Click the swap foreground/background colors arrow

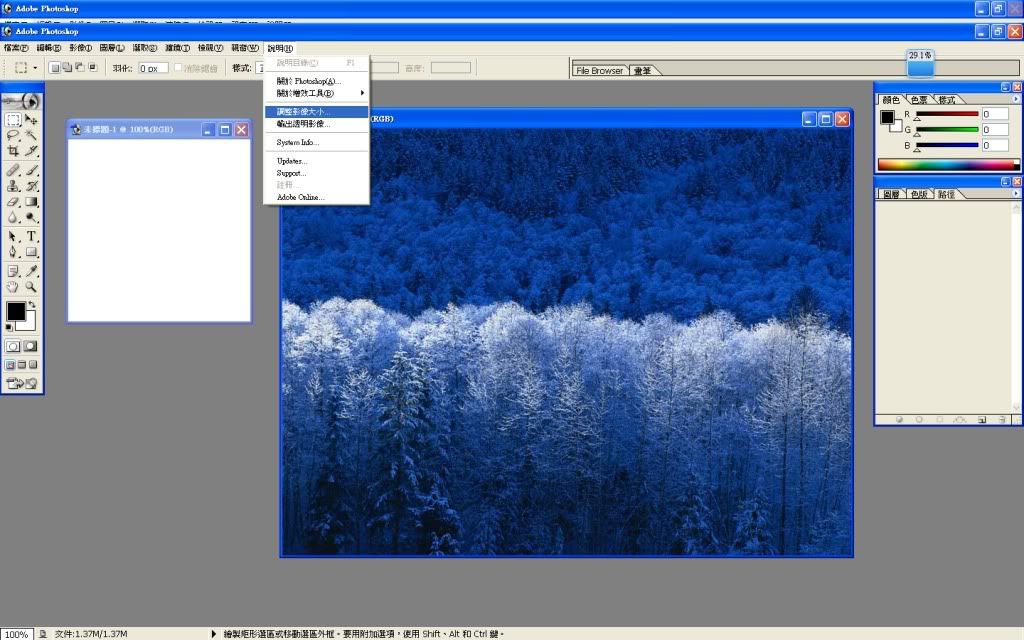(x=32, y=305)
